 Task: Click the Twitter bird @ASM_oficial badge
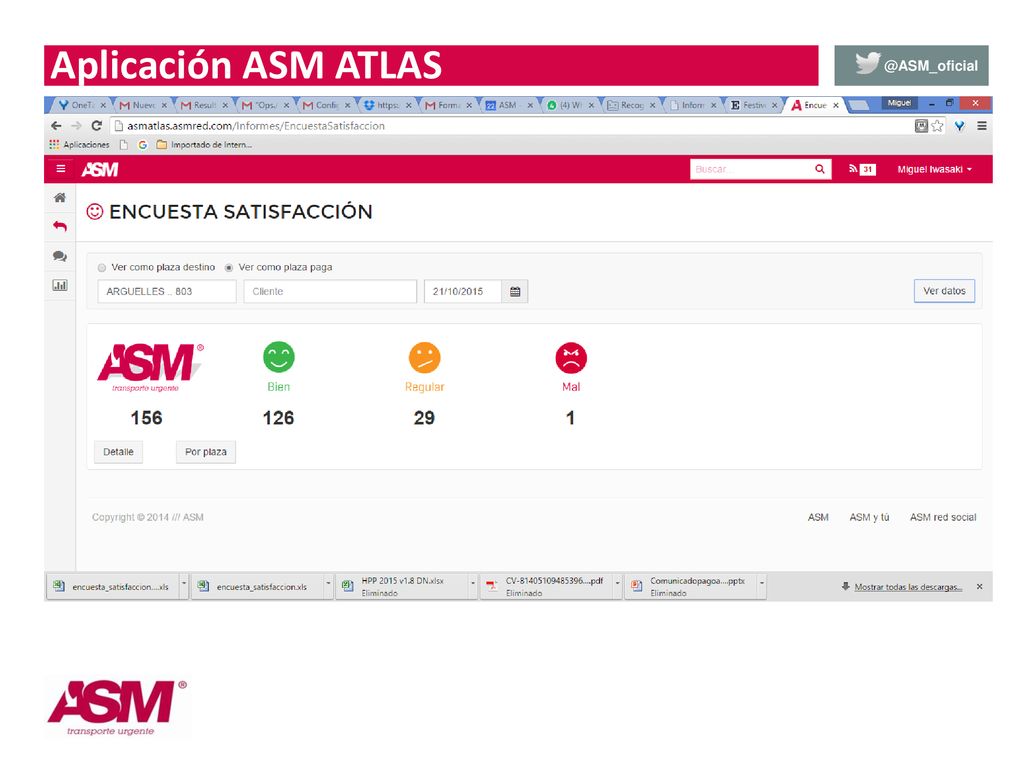(x=911, y=65)
